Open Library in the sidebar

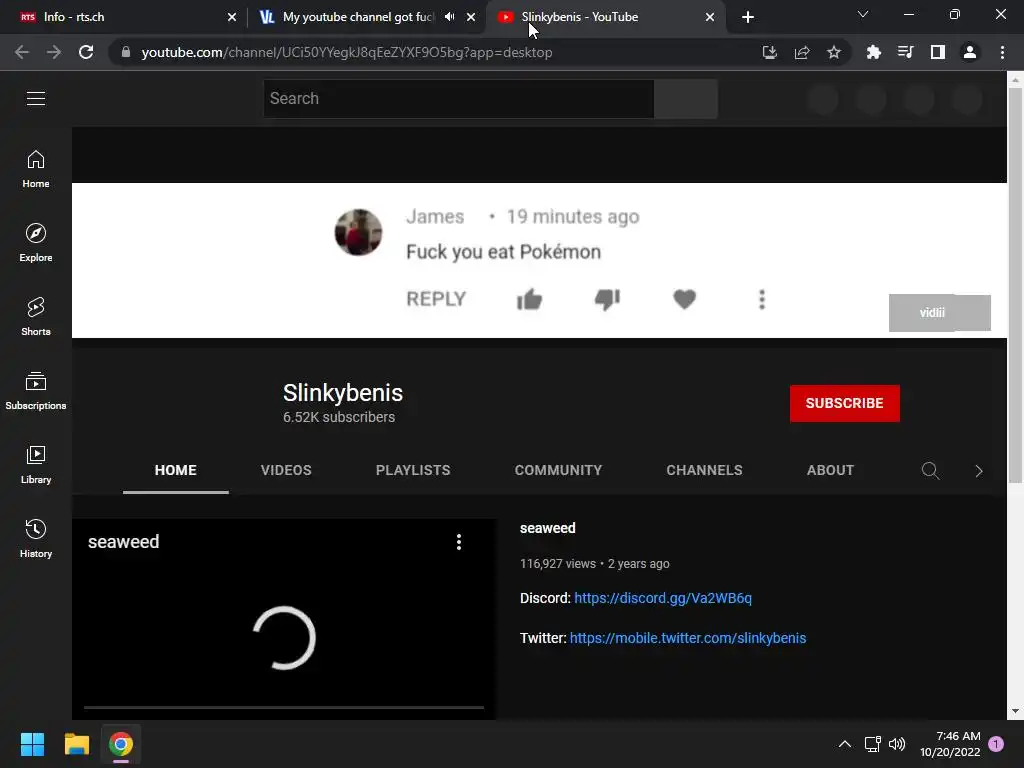(36, 464)
